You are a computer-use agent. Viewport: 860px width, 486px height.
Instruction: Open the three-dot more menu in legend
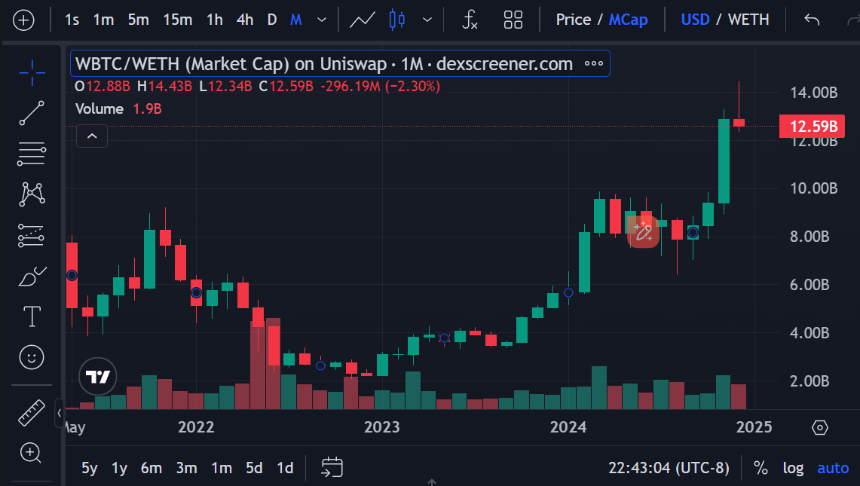[593, 64]
